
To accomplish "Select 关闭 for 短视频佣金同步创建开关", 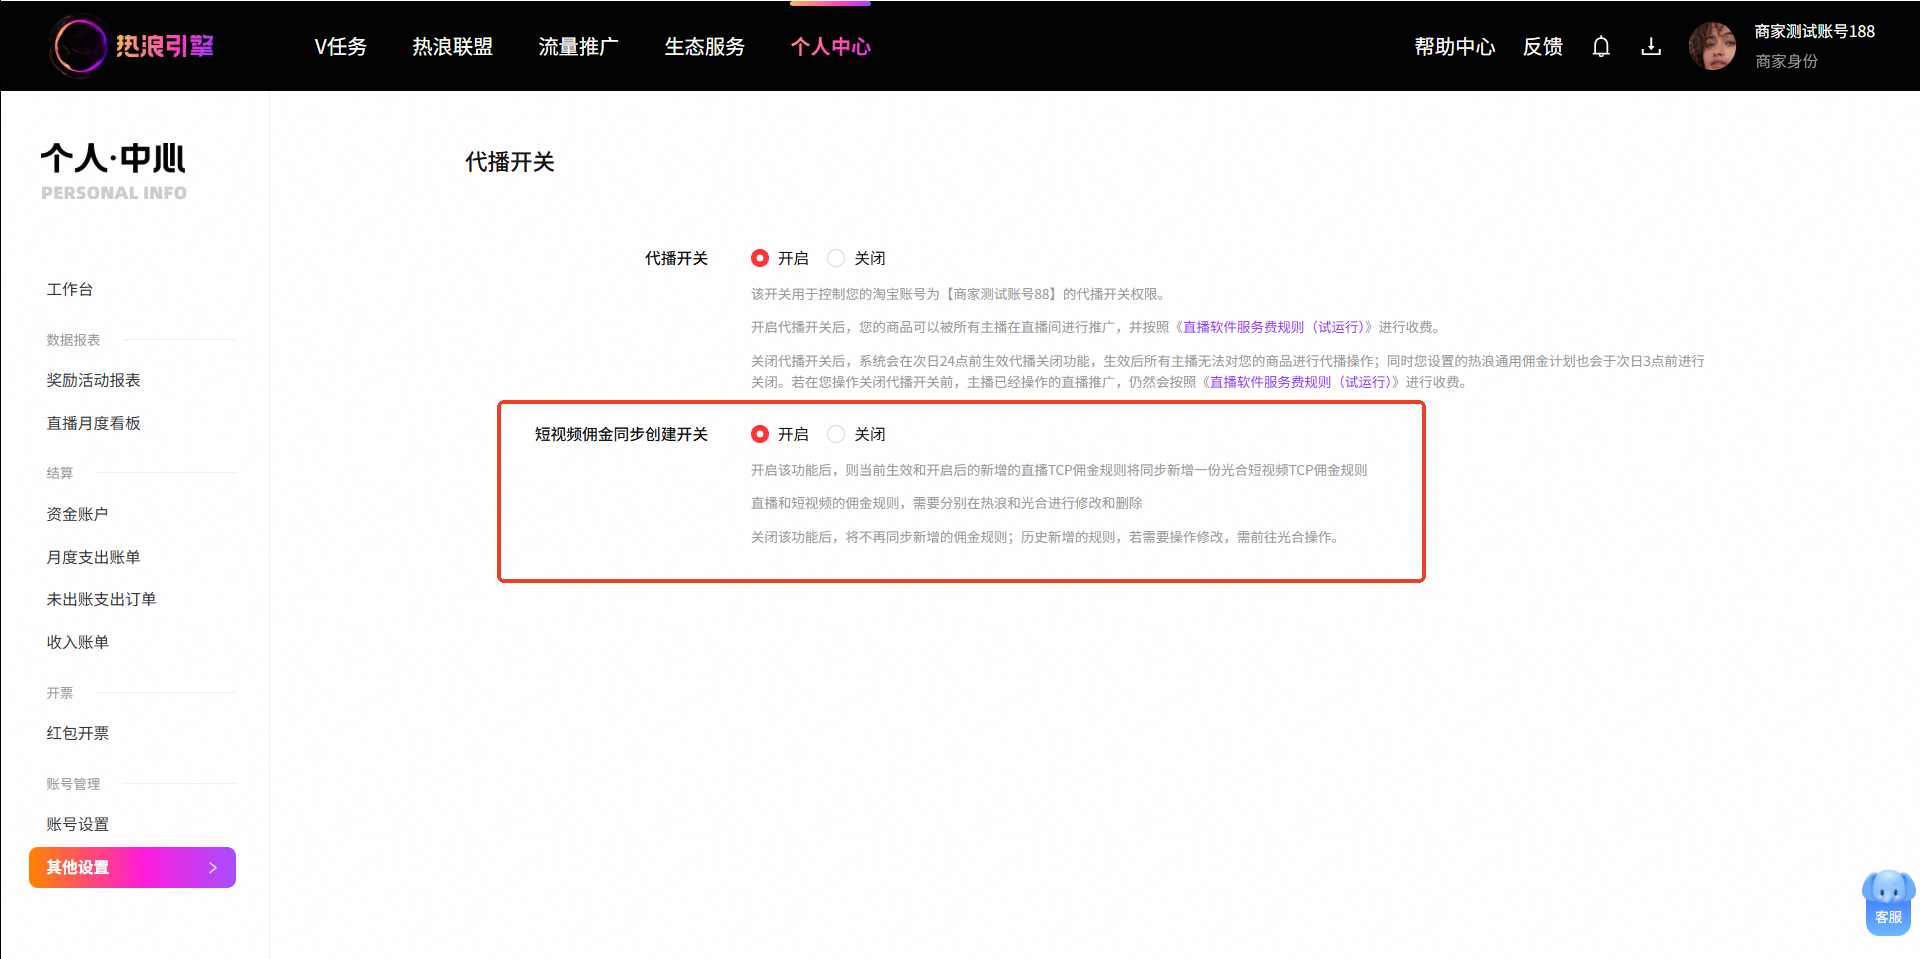I will 836,434.
